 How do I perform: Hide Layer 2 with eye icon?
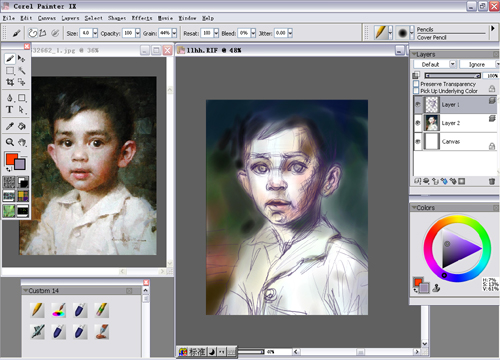[418, 123]
